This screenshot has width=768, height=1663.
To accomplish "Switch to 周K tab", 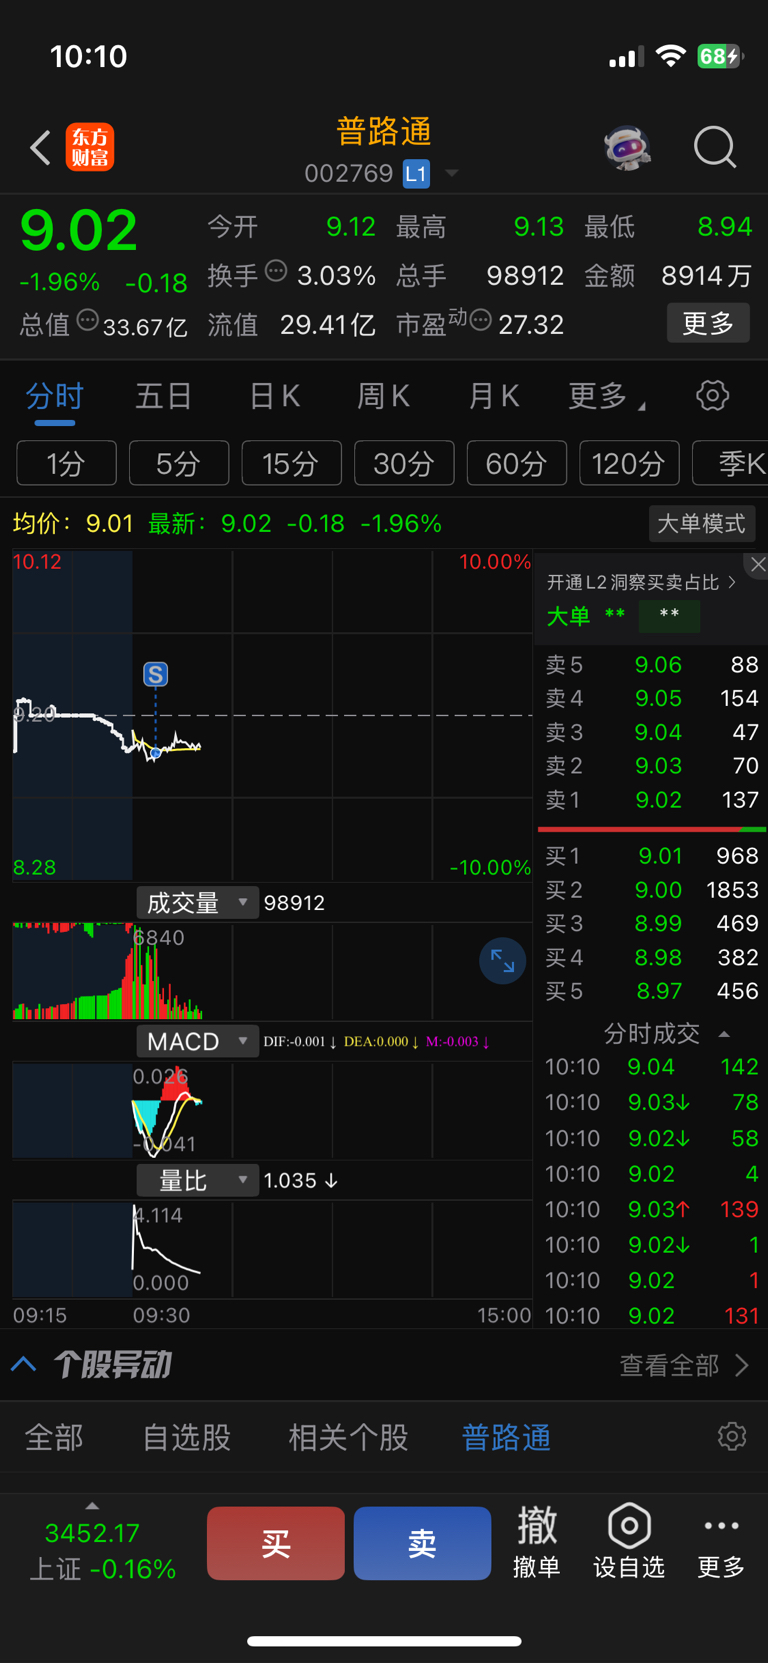I will [384, 397].
